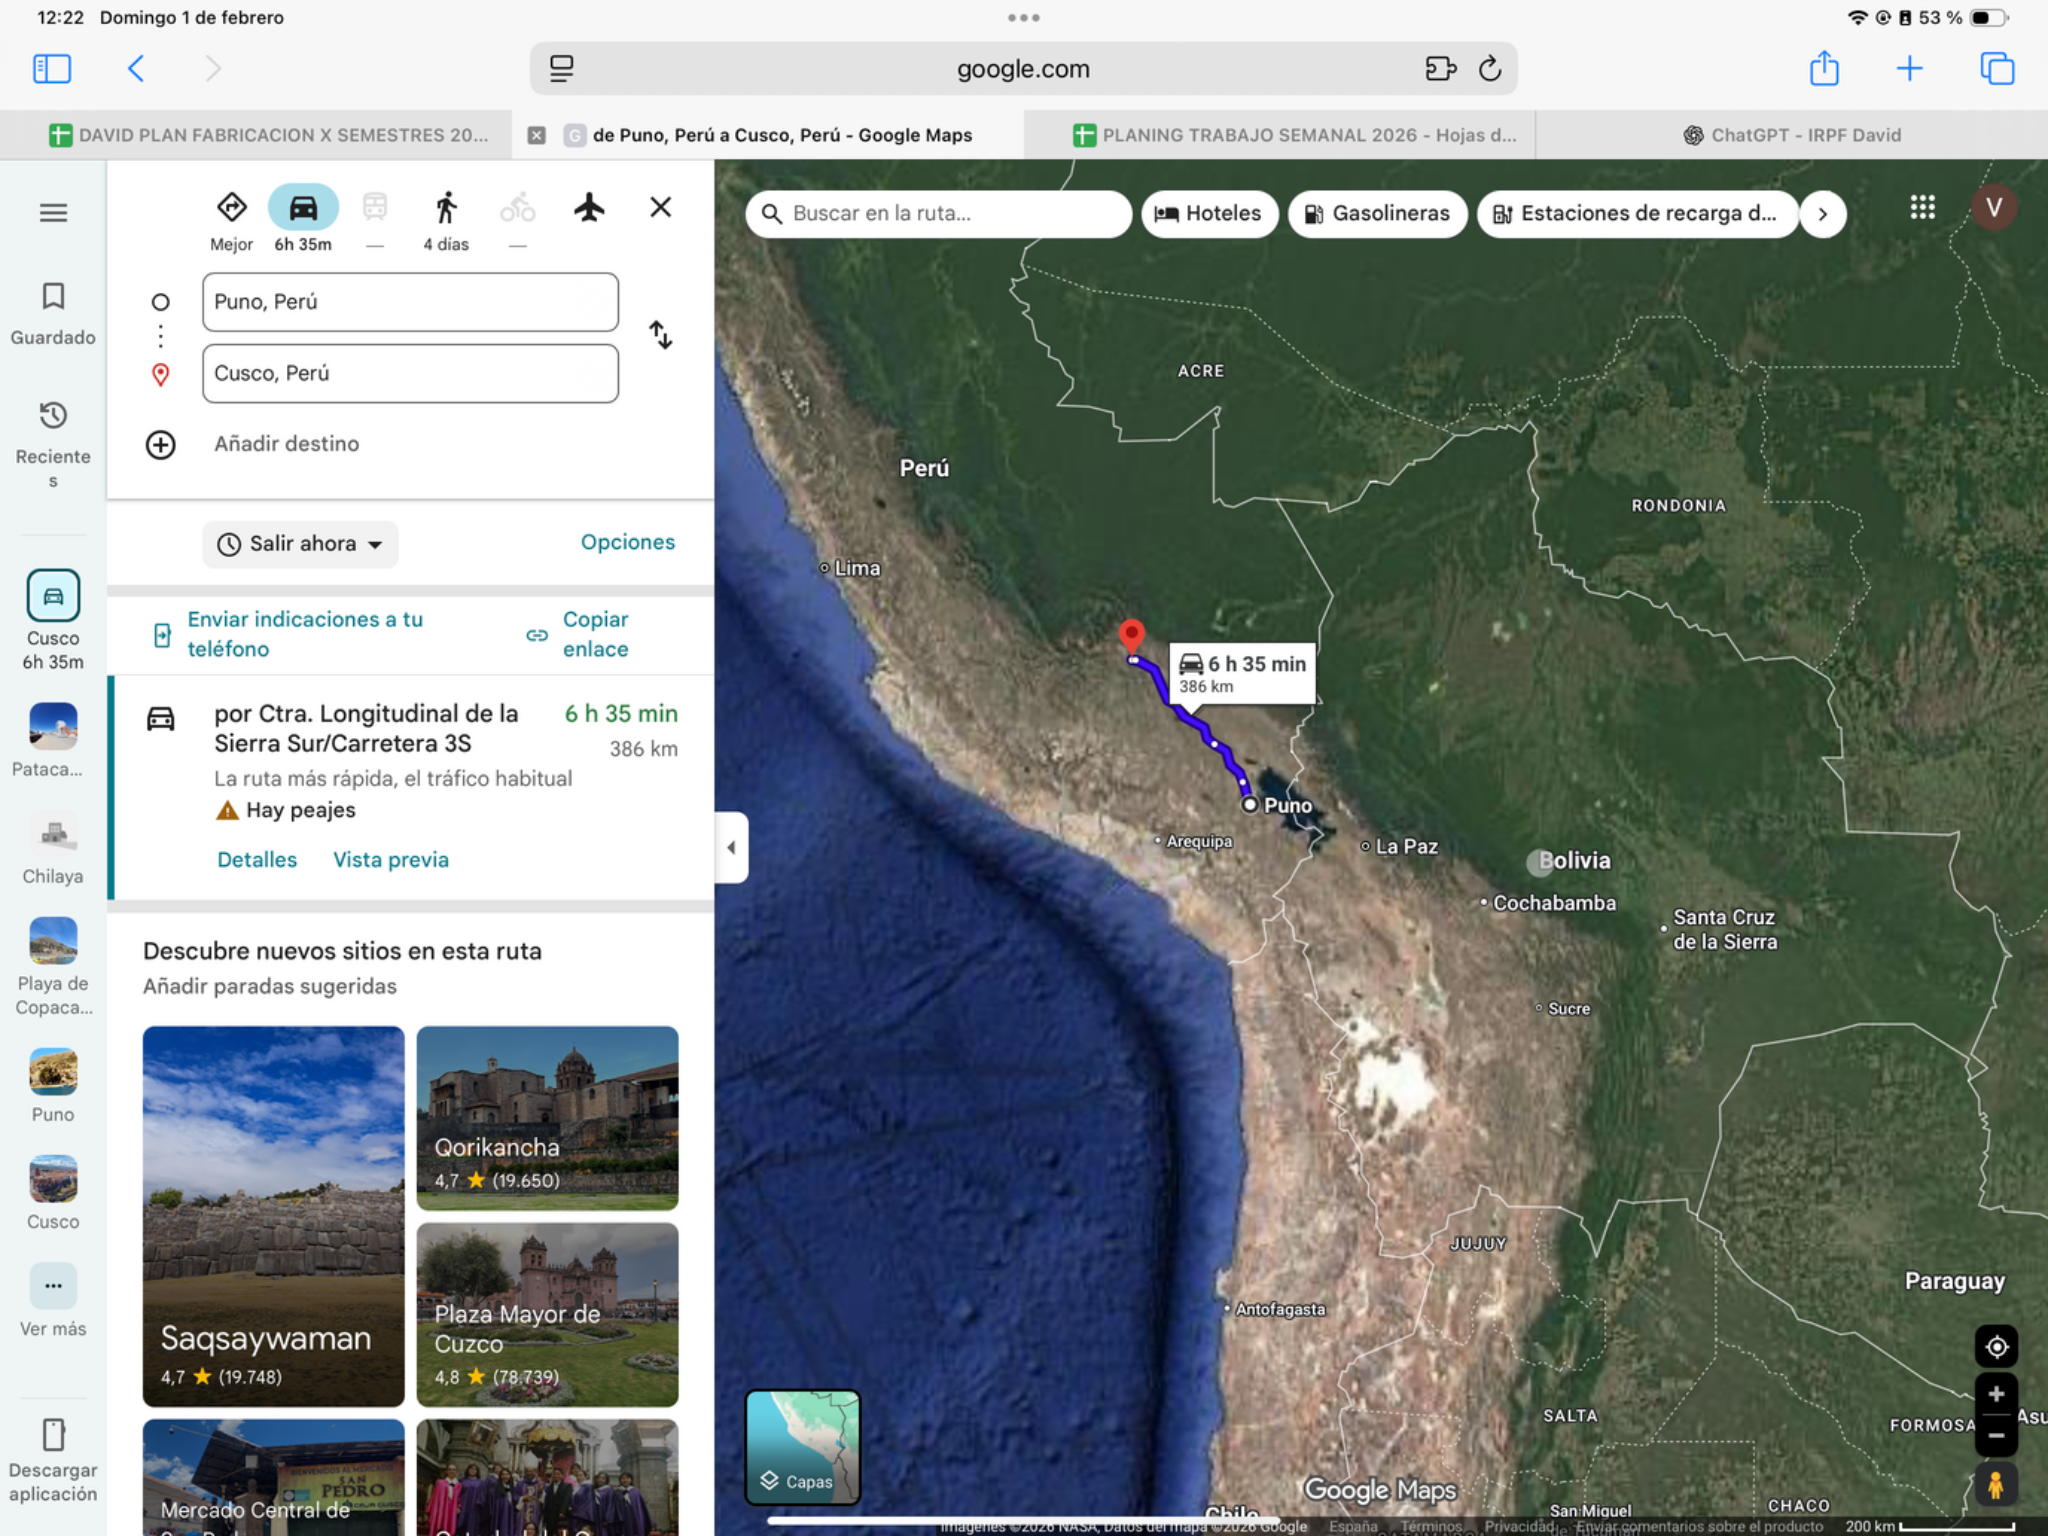Click Hoteles filter chip
This screenshot has width=2048, height=1536.
click(x=1209, y=213)
